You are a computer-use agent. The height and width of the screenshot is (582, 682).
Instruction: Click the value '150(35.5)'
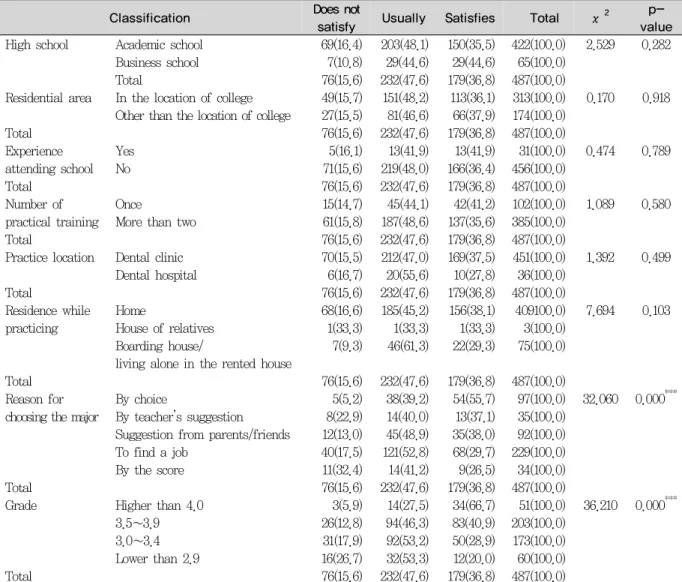pos(471,45)
